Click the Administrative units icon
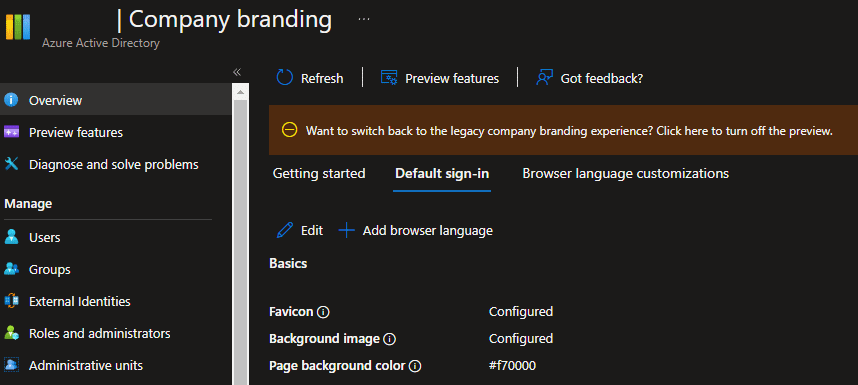The height and width of the screenshot is (385, 858). pos(11,365)
